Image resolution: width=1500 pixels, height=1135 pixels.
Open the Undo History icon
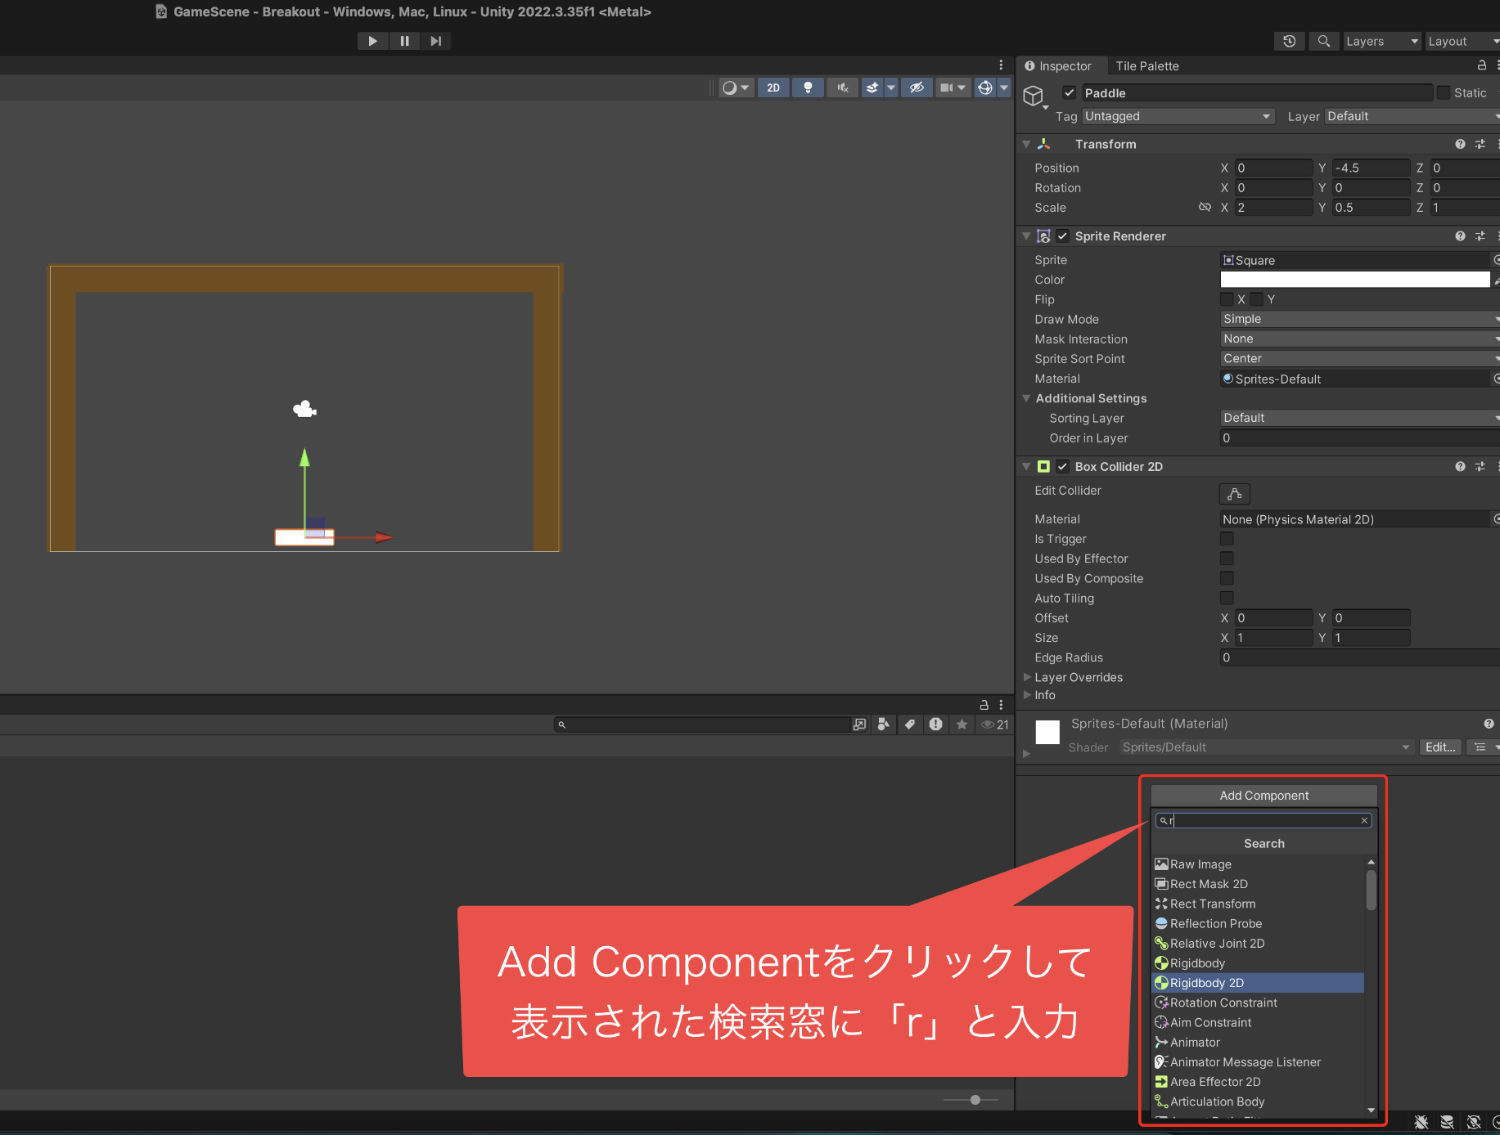[1289, 41]
